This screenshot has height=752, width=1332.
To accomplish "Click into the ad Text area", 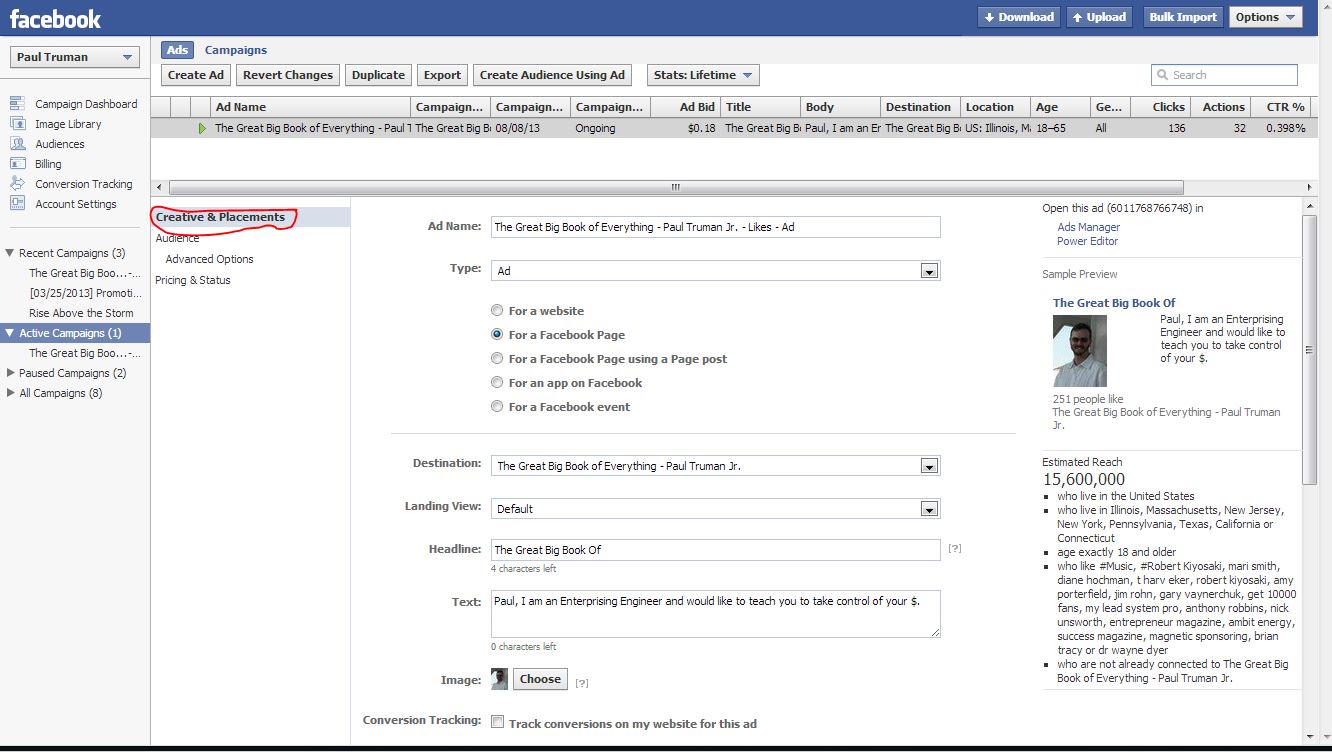I will [716, 613].
